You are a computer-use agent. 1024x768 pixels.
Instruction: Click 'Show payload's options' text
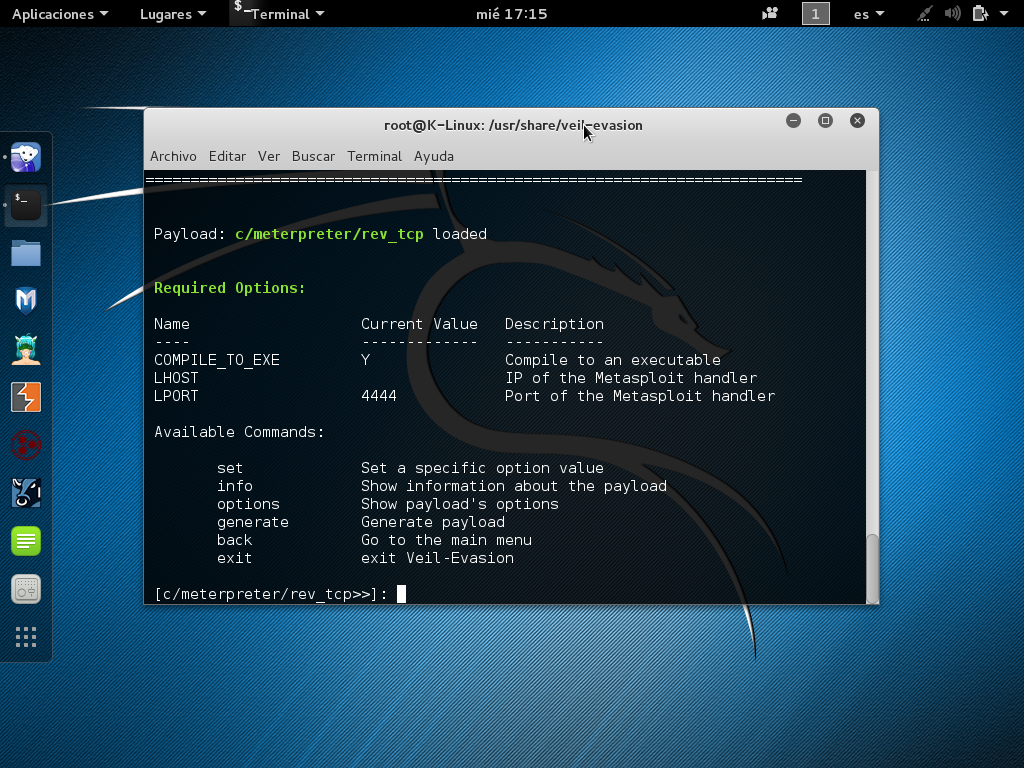point(460,504)
